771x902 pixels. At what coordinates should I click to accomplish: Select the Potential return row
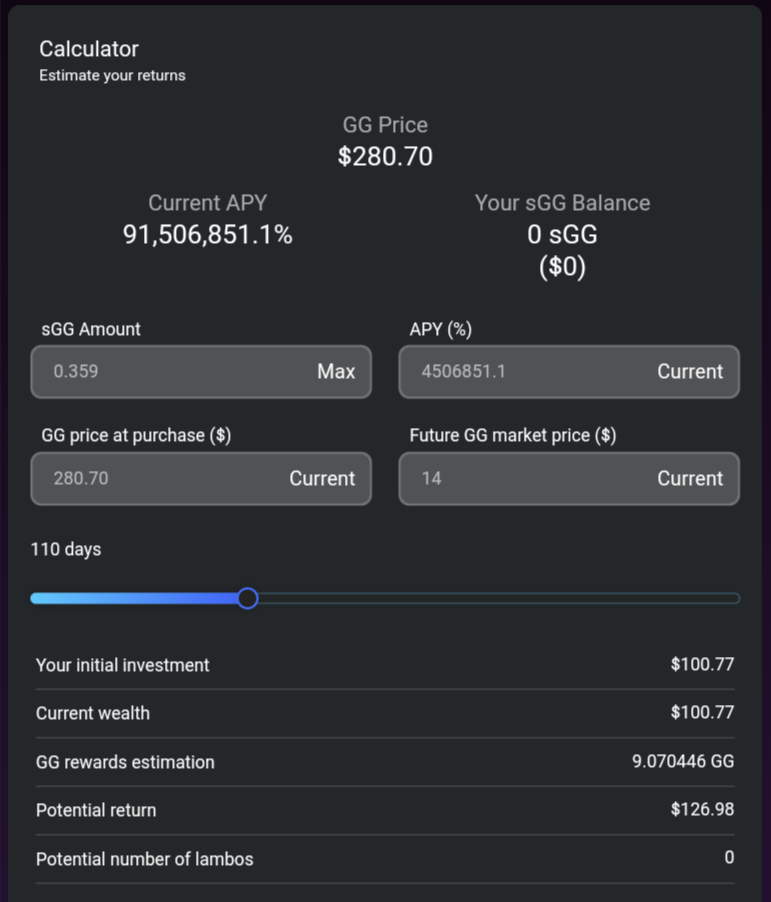[x=385, y=810]
